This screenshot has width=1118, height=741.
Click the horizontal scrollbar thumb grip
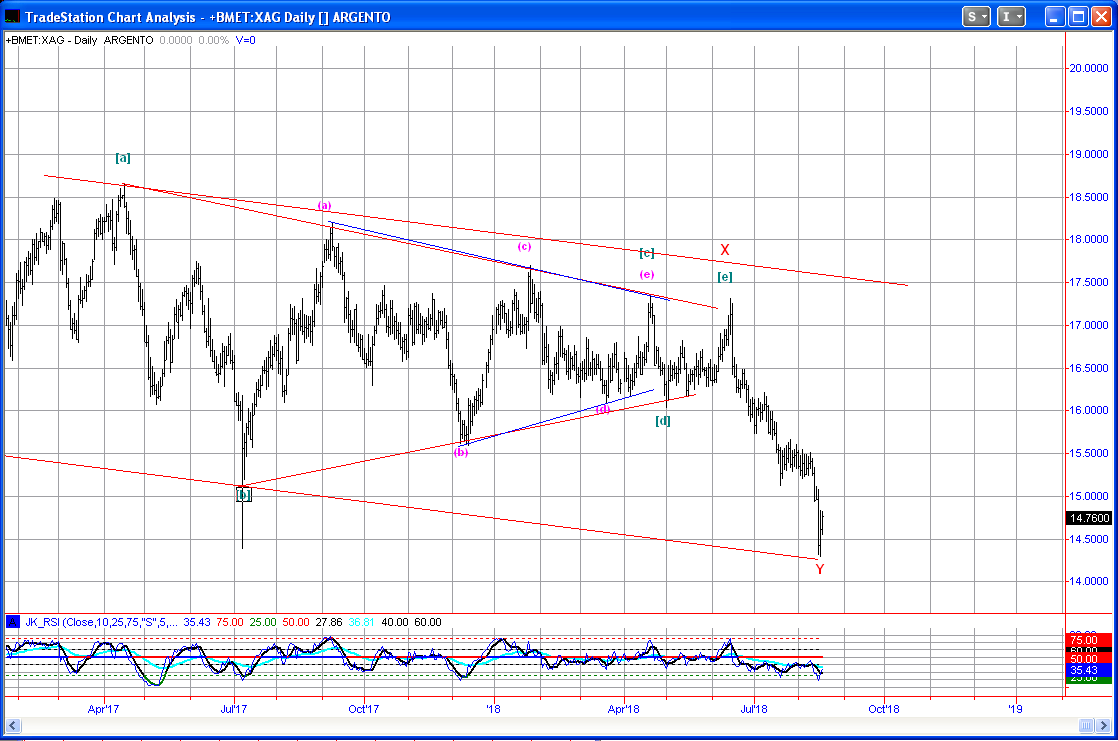tap(1086, 726)
